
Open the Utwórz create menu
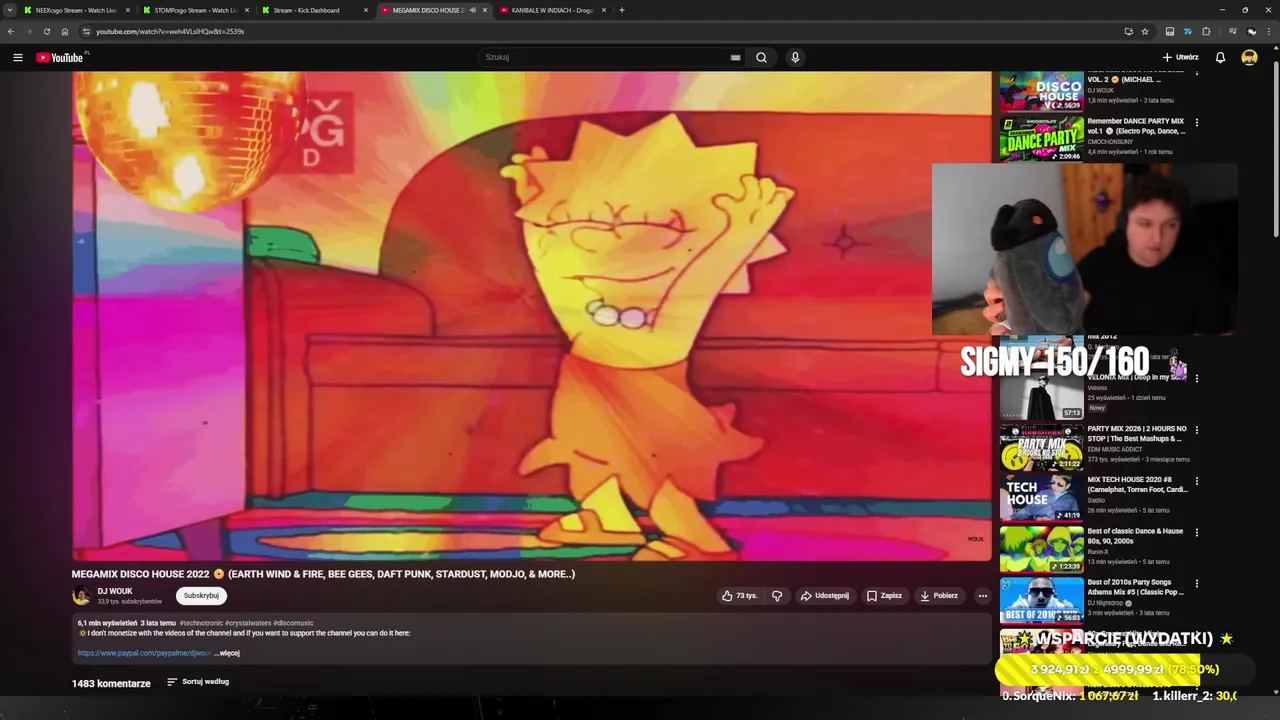1180,57
